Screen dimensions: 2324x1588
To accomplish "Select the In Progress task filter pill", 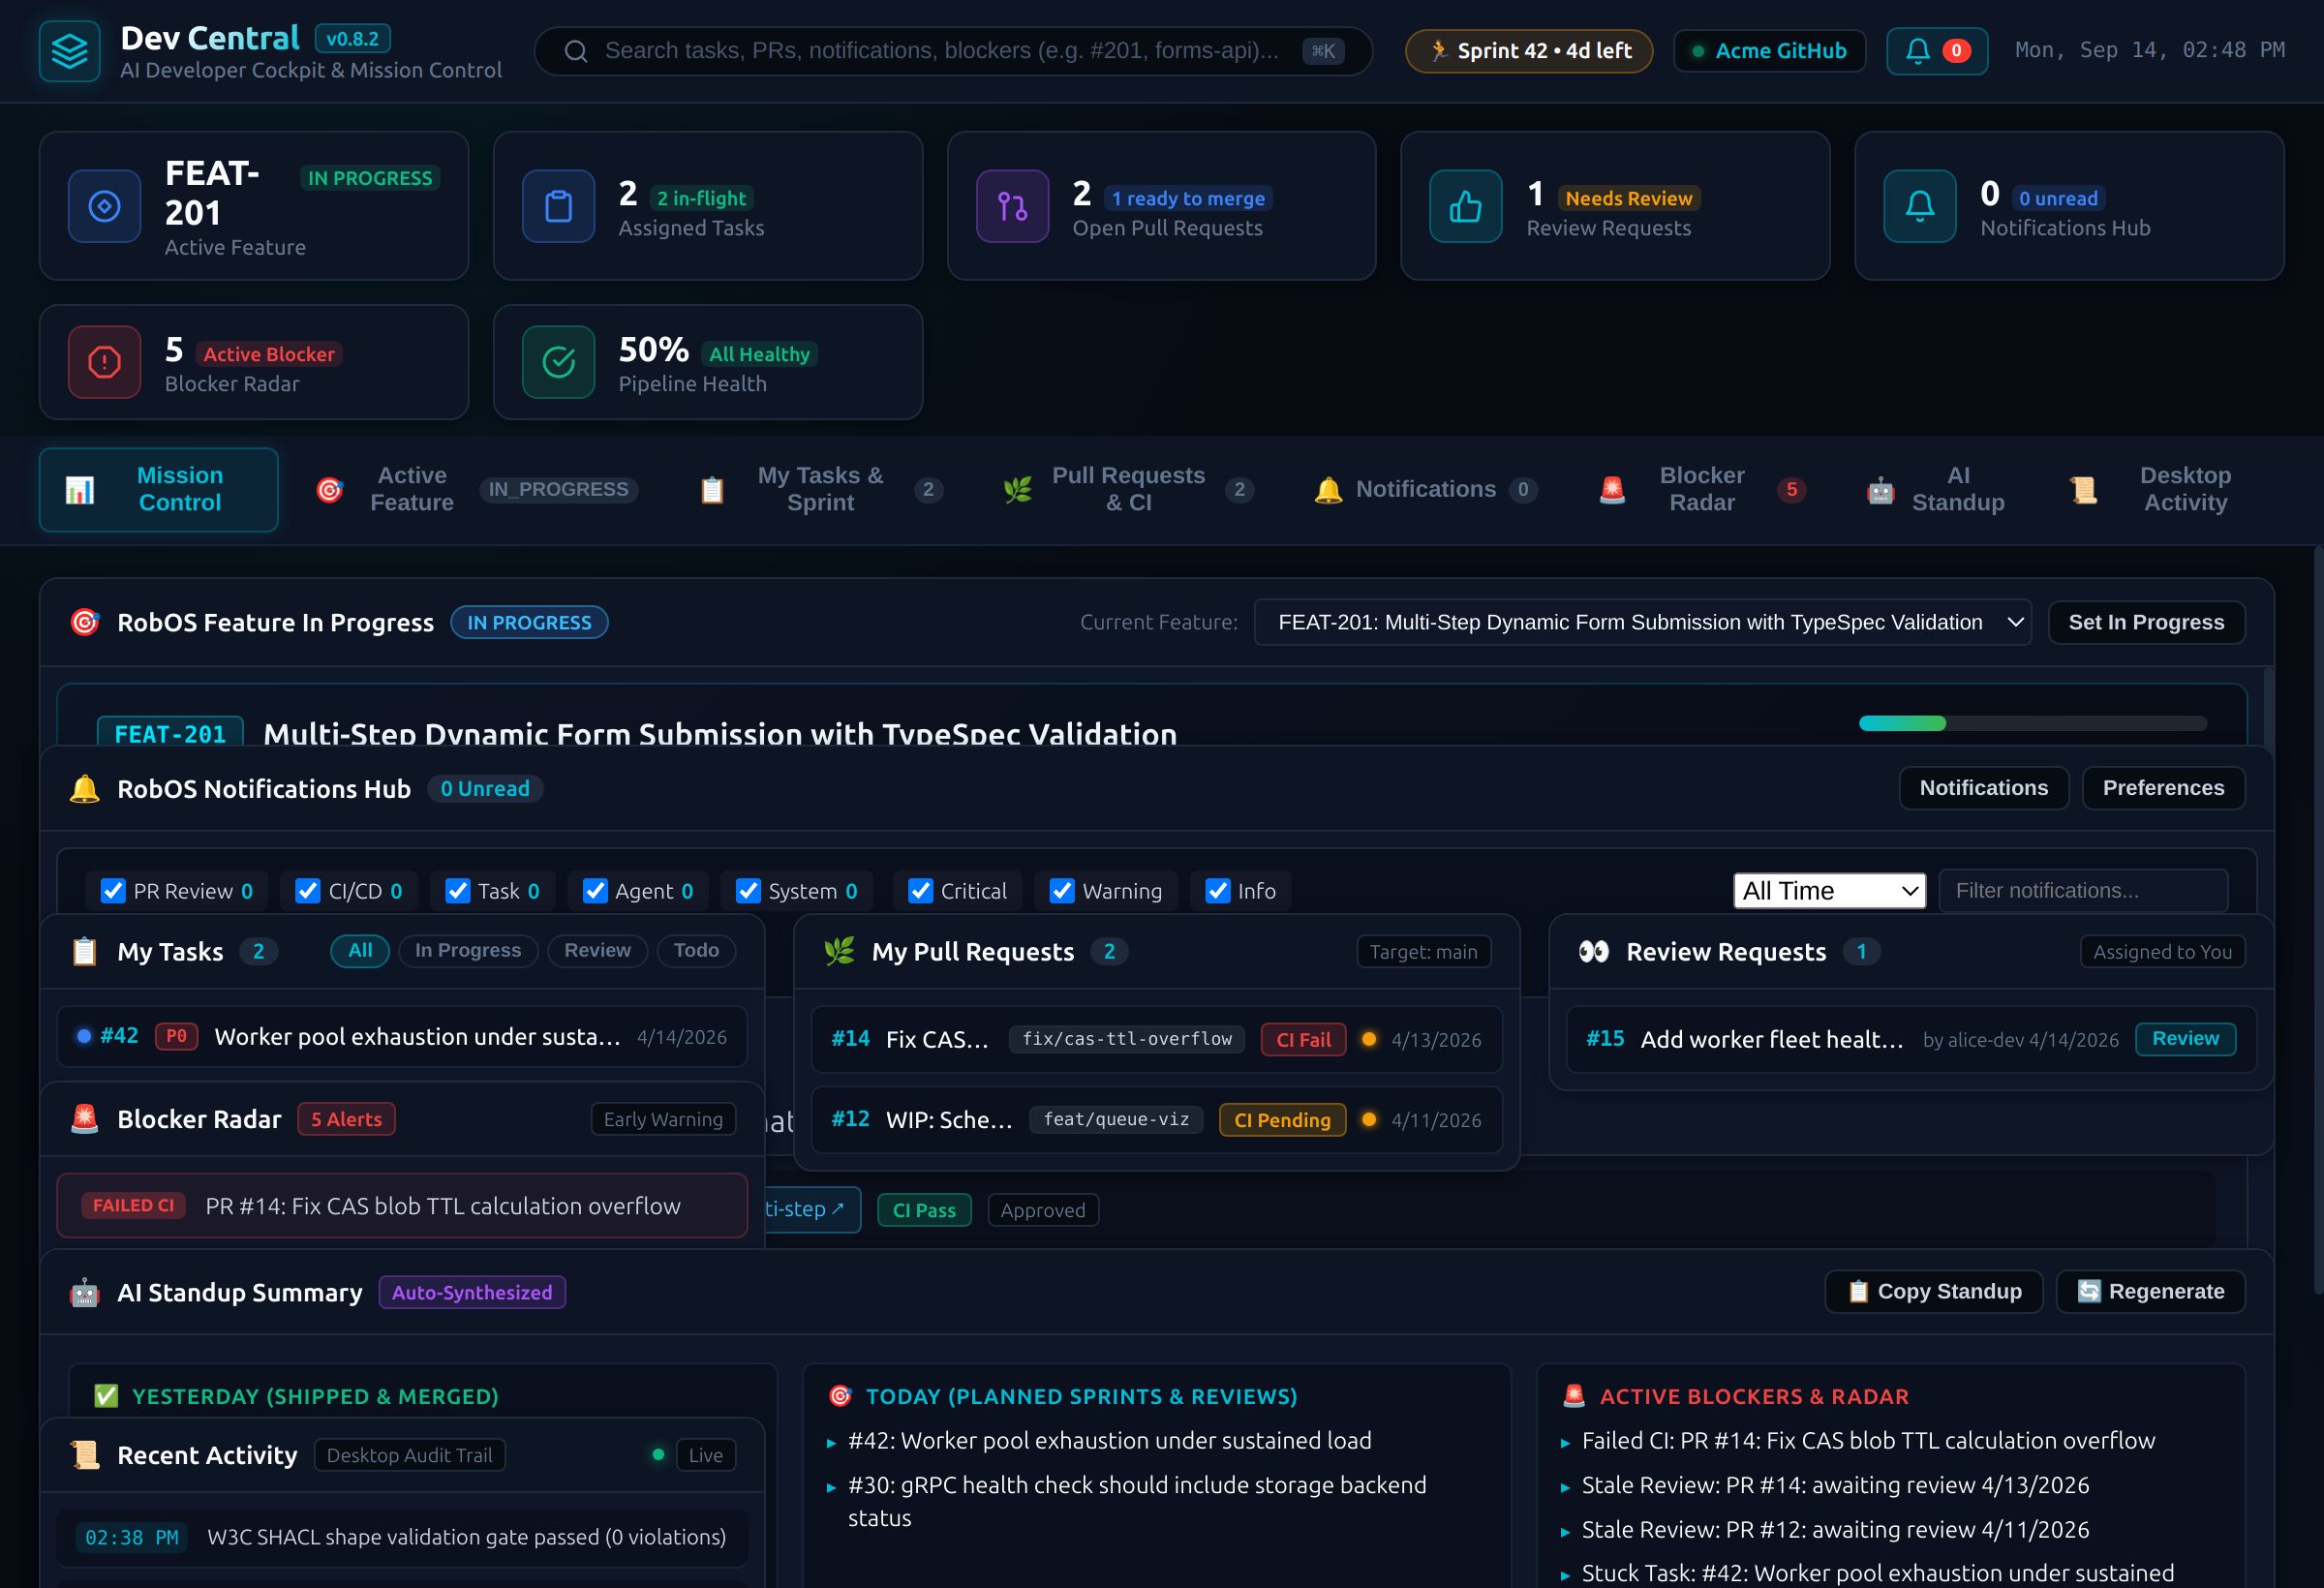I will (x=468, y=950).
